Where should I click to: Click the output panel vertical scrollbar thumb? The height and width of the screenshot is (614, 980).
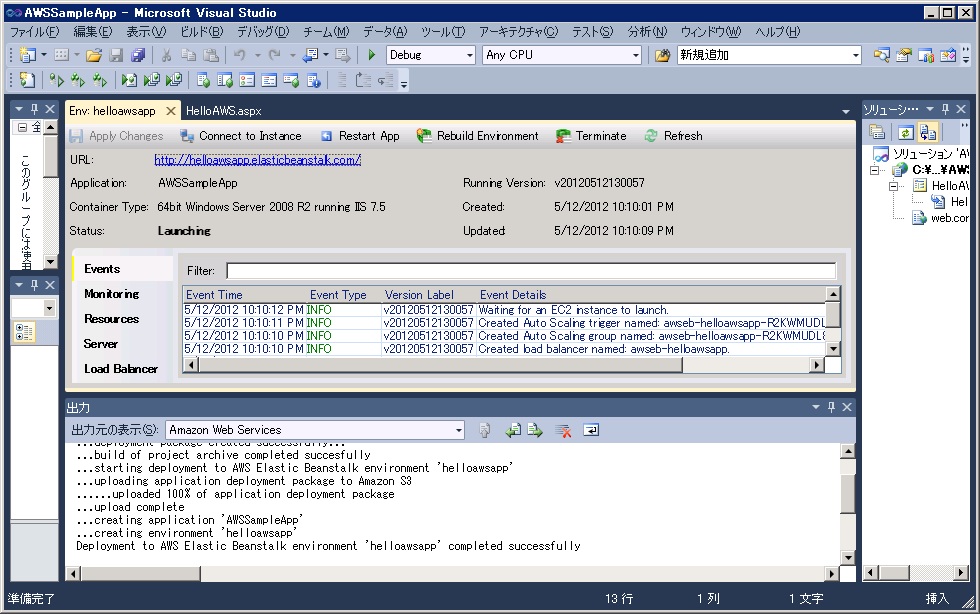coord(848,493)
